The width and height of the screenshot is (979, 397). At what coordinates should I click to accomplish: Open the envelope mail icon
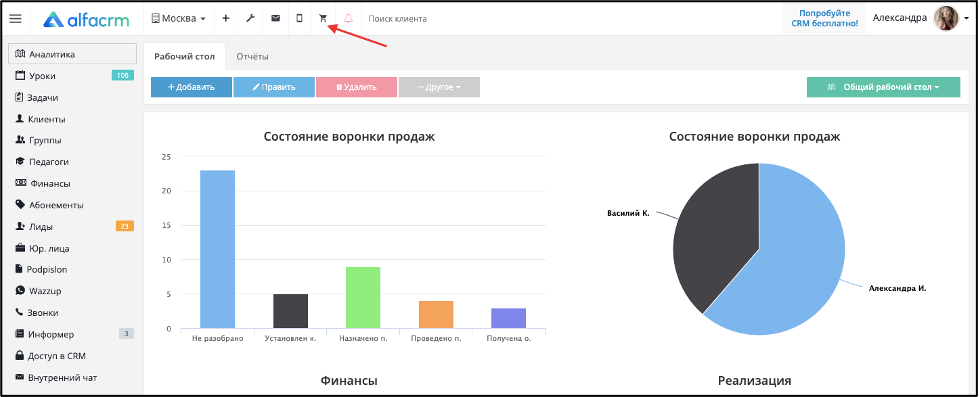pos(275,19)
